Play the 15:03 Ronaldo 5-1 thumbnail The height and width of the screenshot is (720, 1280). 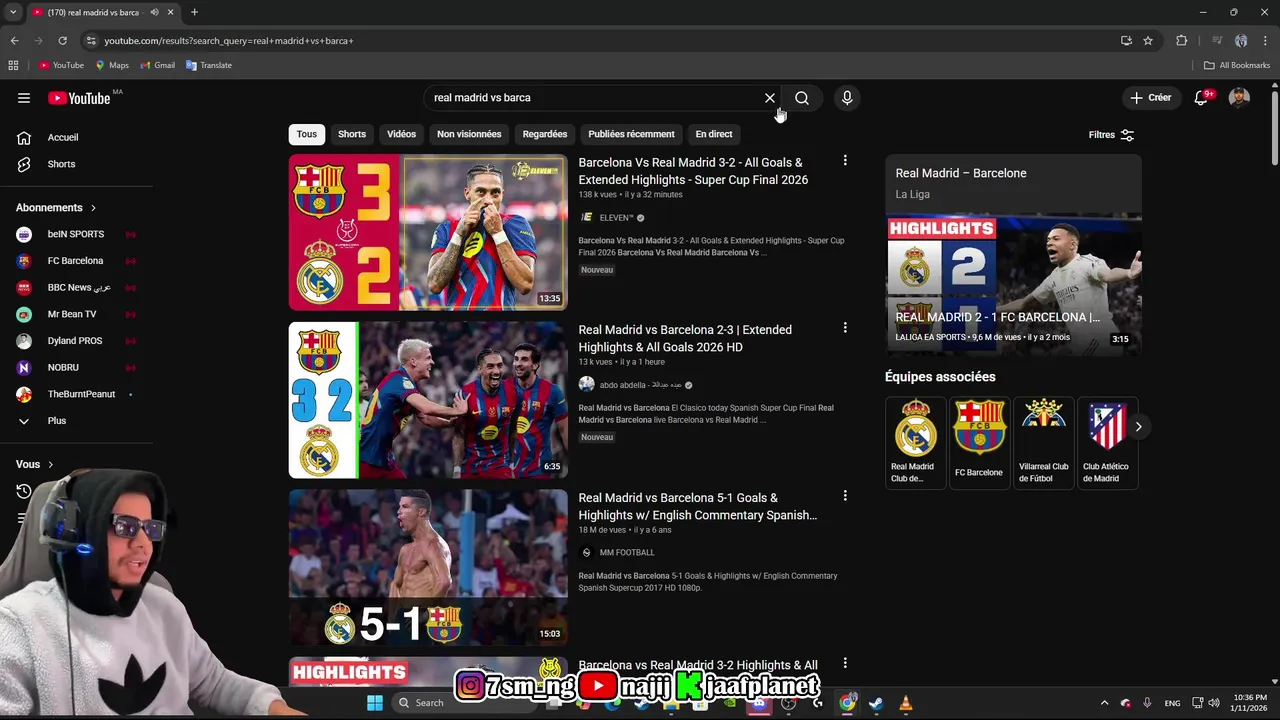(428, 567)
